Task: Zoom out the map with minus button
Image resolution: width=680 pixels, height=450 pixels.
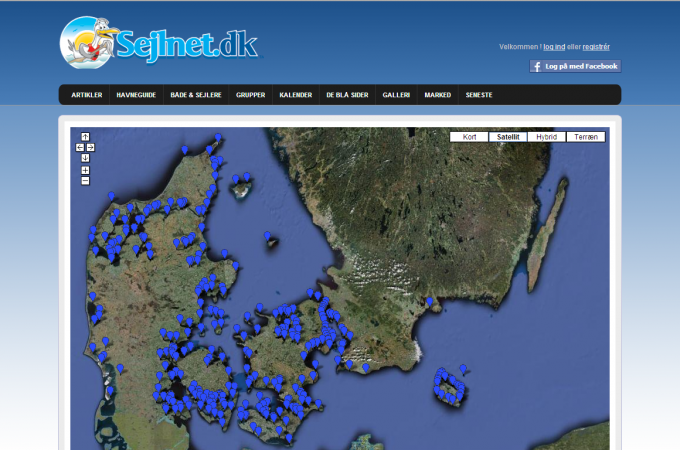Action: [85, 181]
